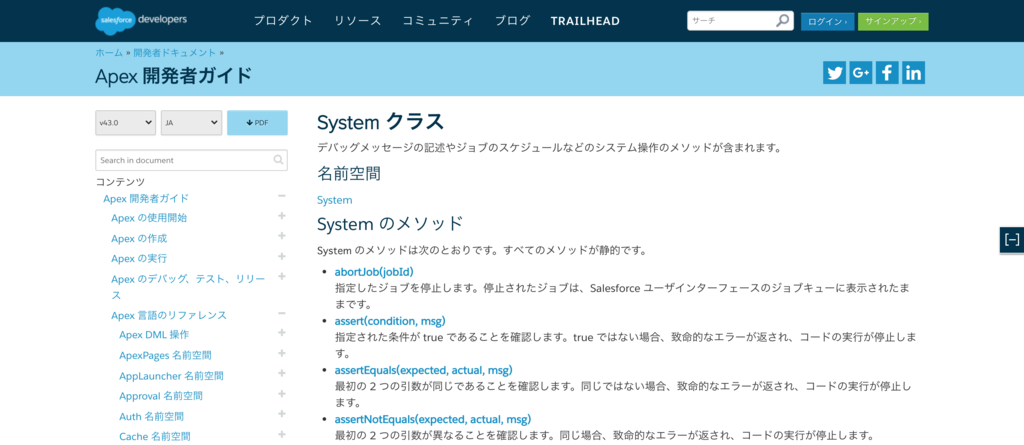Screen dimensions: 1024x445
Task: Open Apex の実行 tree item
Action: [139, 259]
